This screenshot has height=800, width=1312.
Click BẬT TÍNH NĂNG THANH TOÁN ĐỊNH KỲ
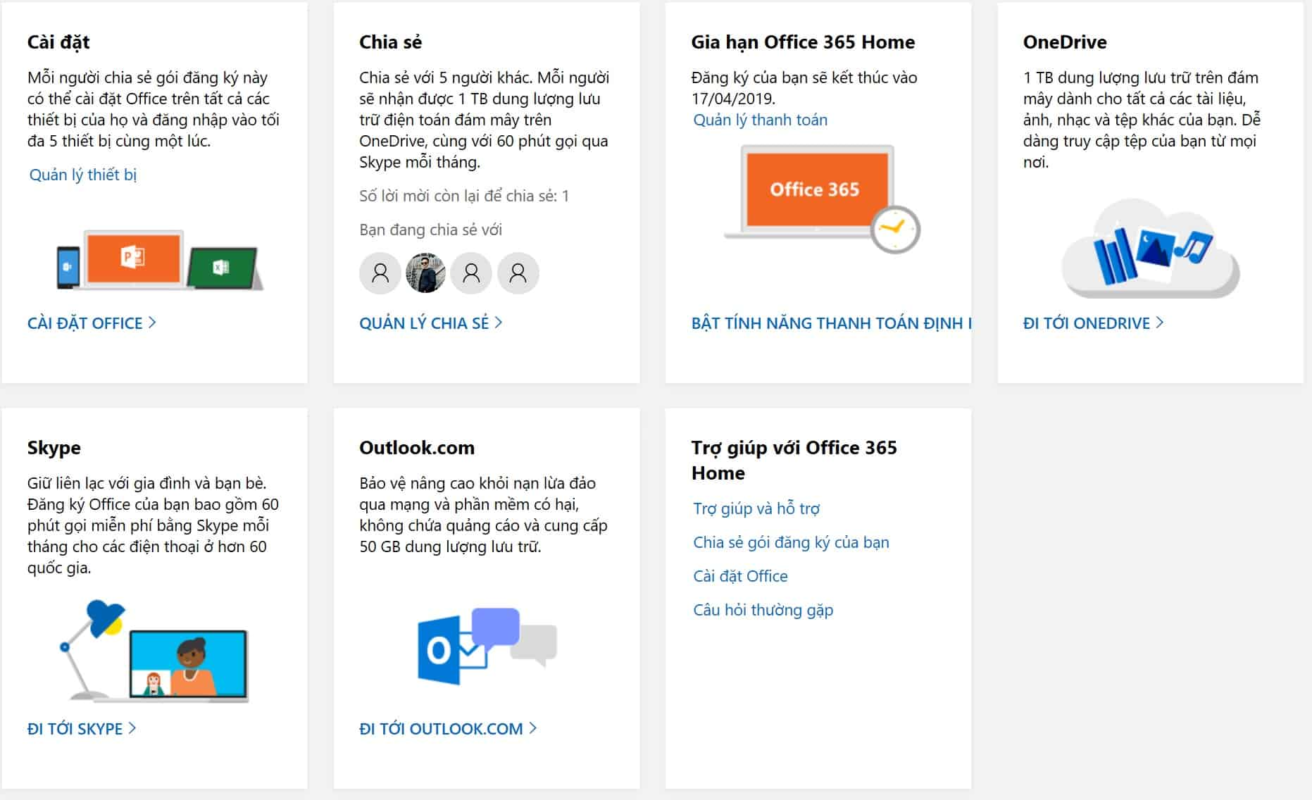(830, 323)
